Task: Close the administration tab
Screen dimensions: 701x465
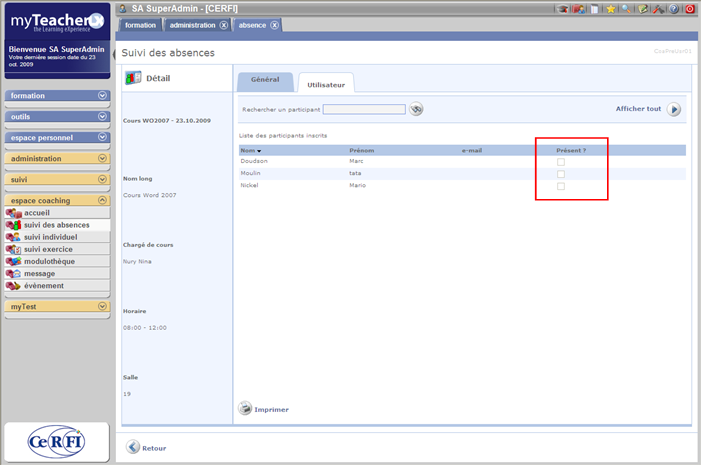Action: [223, 25]
